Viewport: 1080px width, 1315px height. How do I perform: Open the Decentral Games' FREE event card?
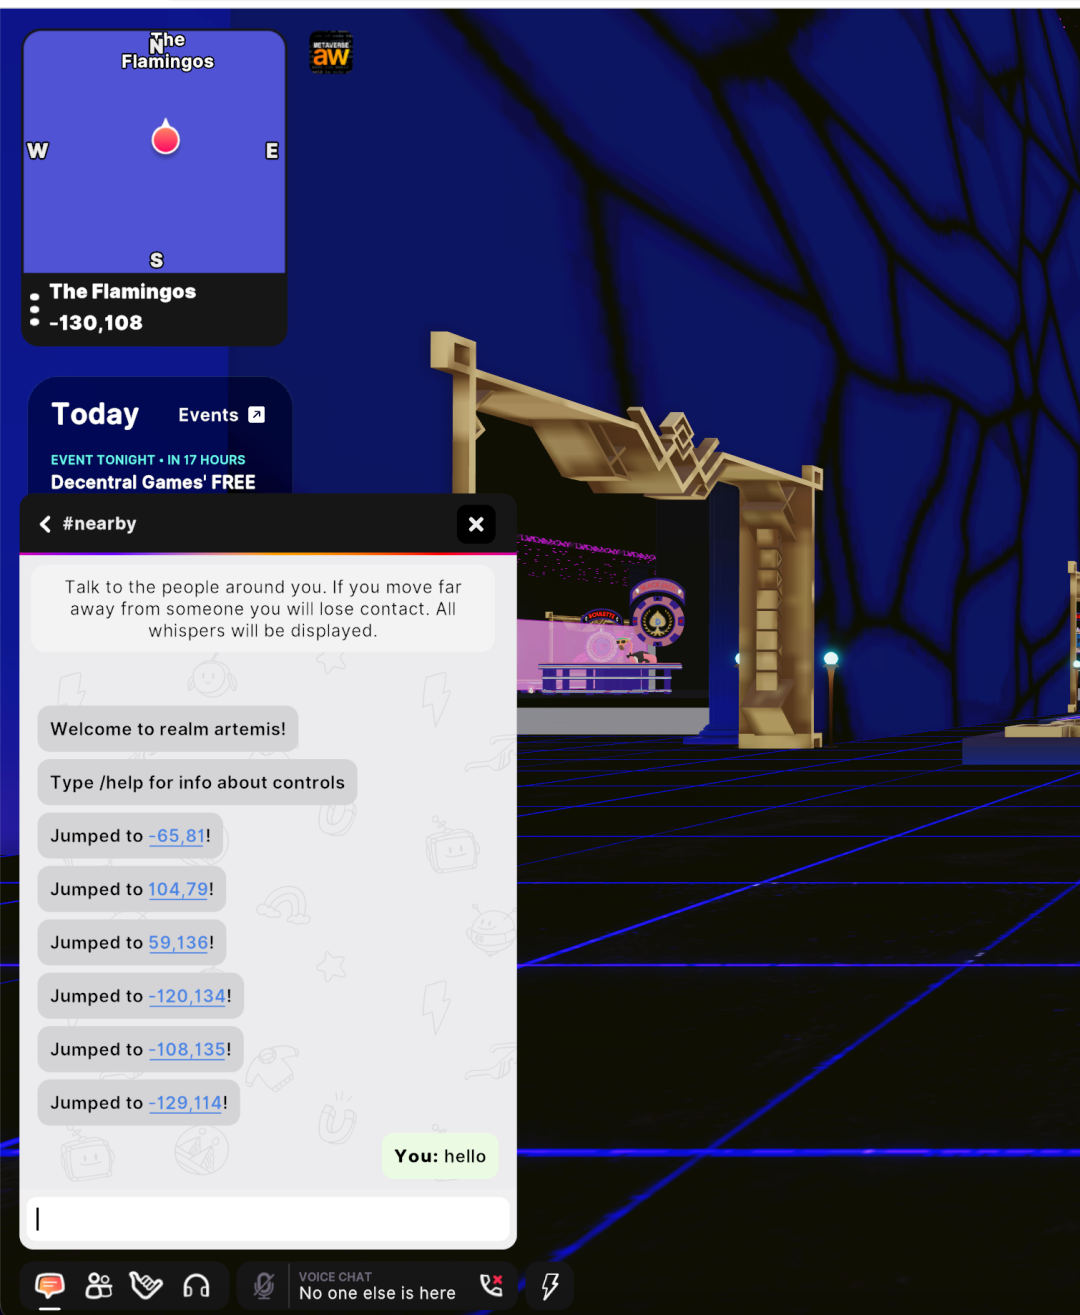coord(154,482)
